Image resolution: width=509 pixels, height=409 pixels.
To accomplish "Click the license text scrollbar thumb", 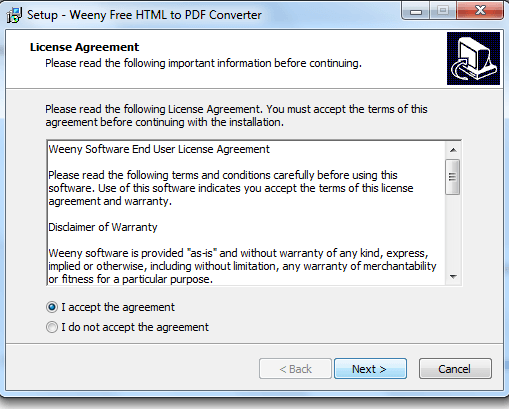I will pos(453,177).
